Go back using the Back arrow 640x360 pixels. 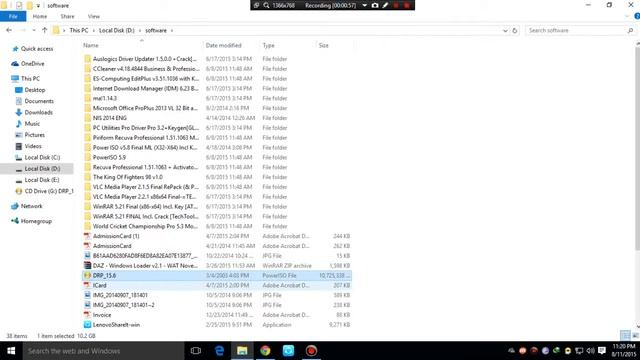pos(9,30)
